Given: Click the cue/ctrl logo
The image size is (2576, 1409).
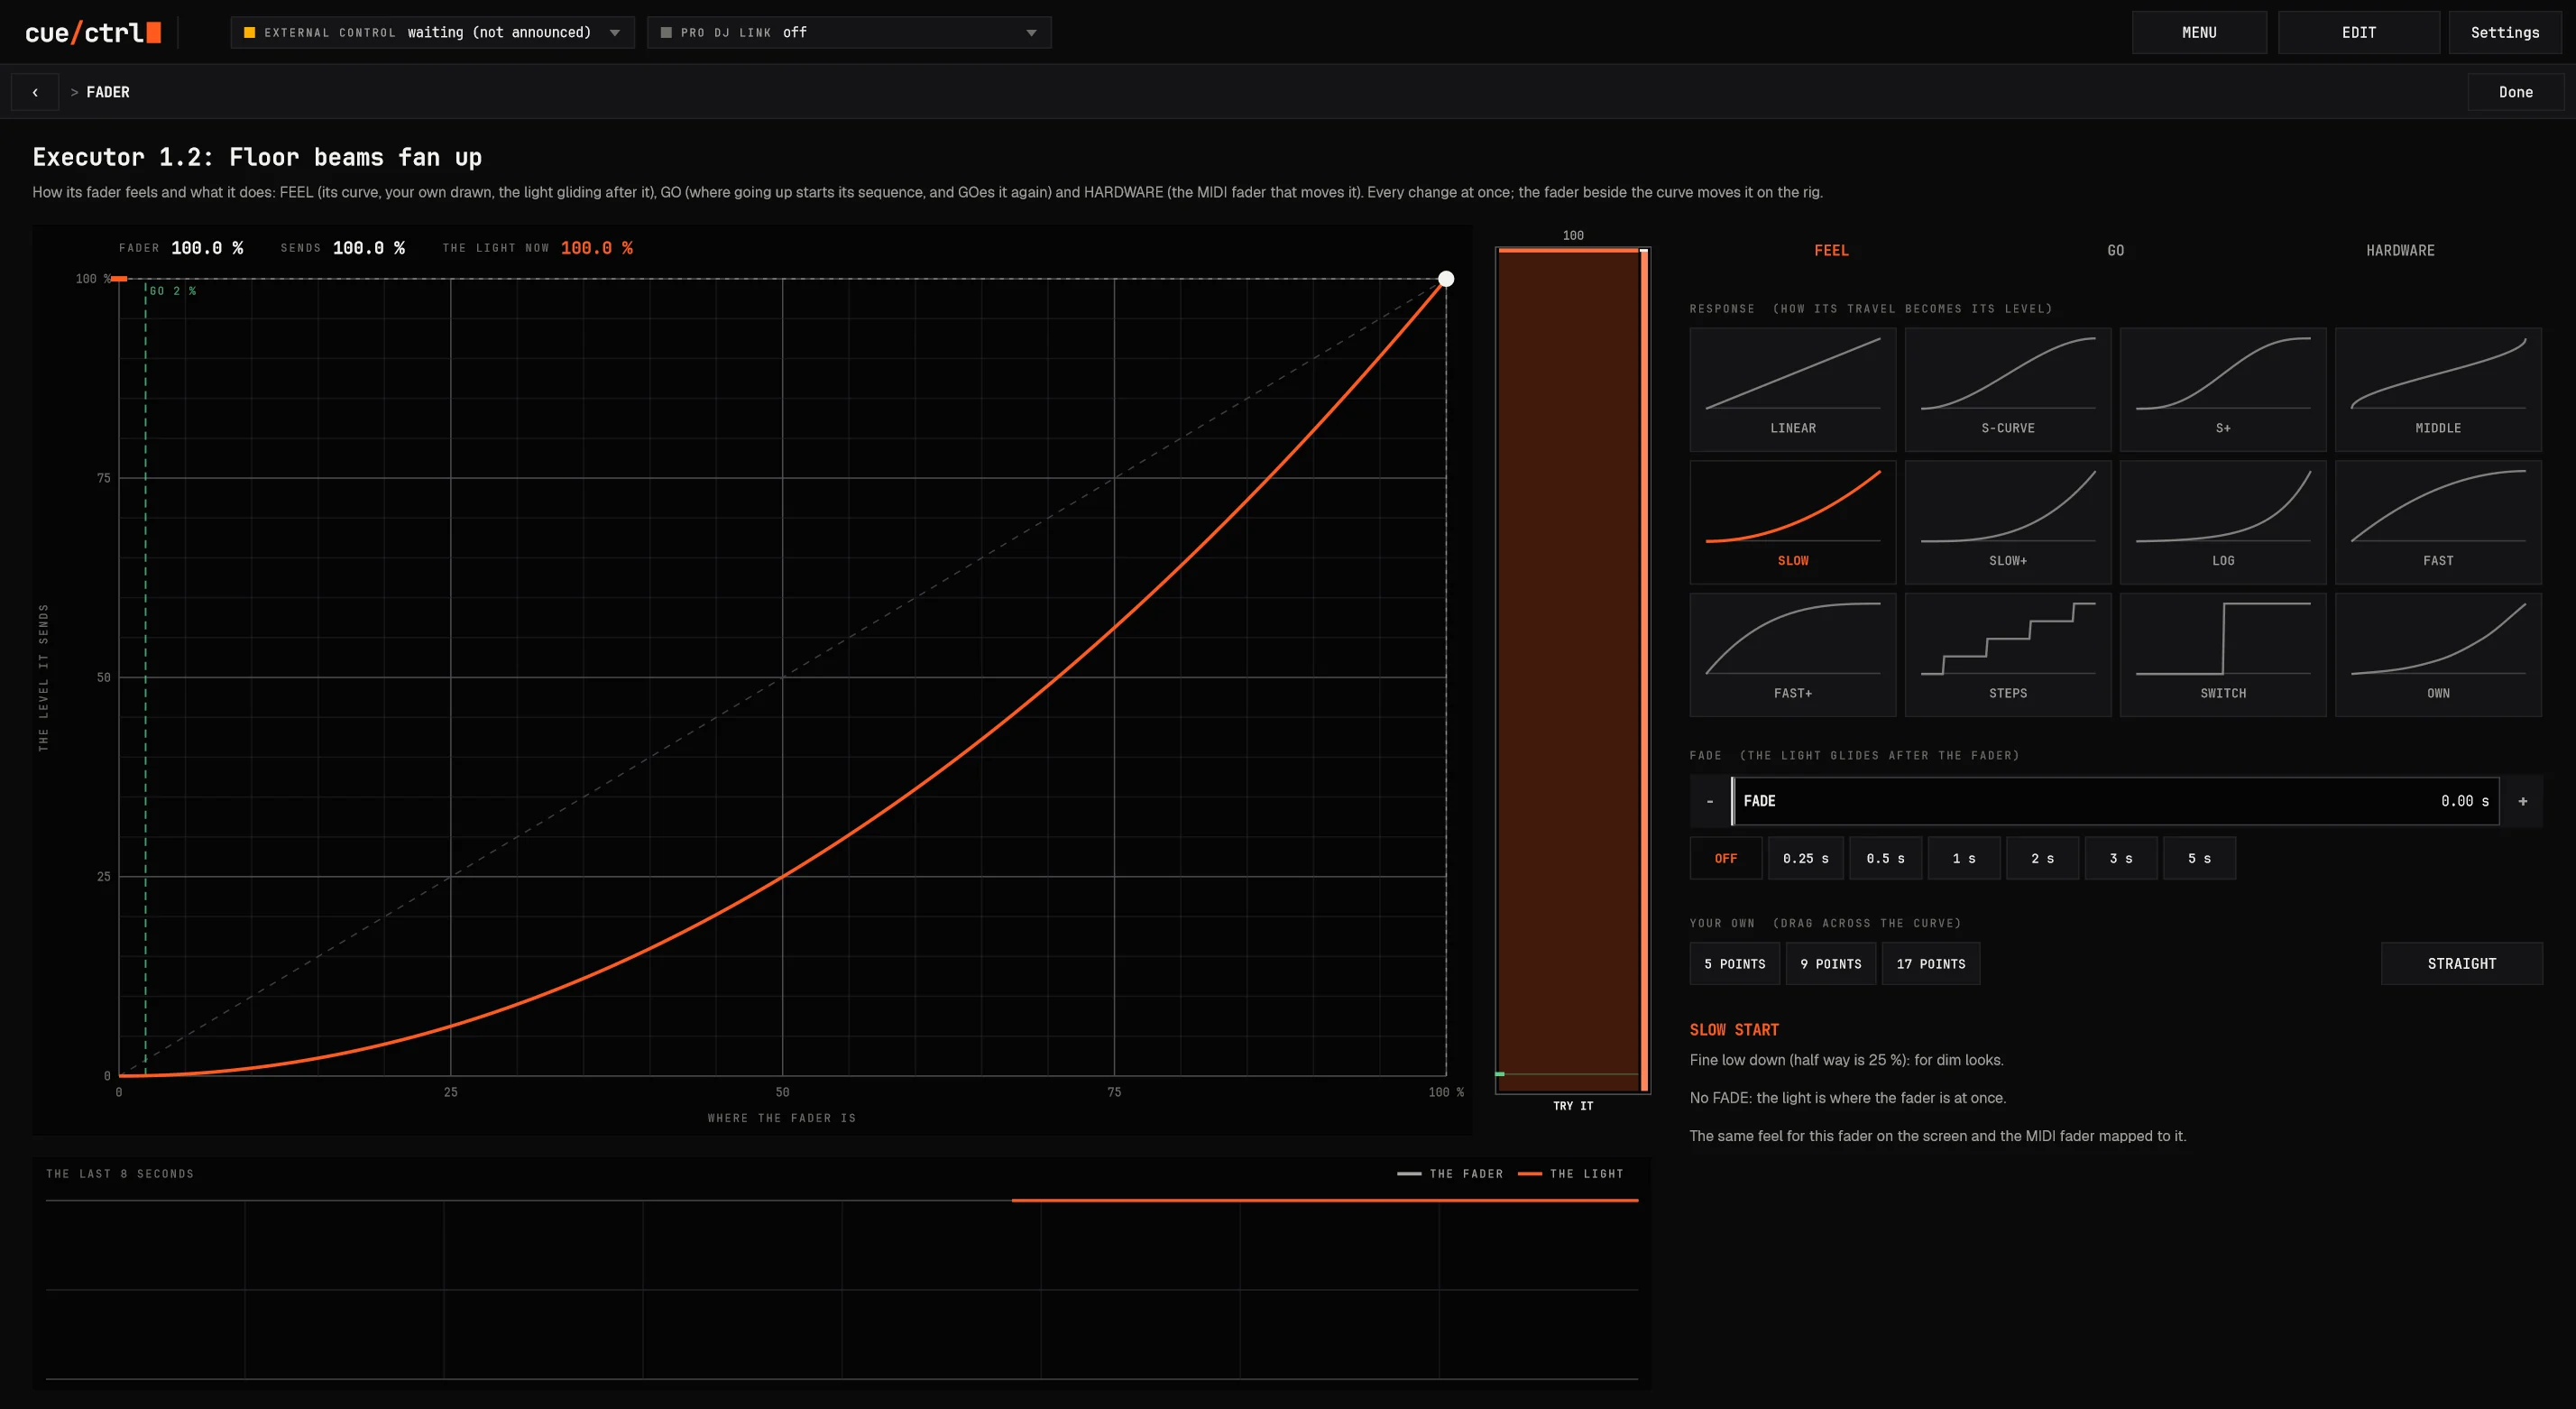Looking at the screenshot, I should (93, 32).
